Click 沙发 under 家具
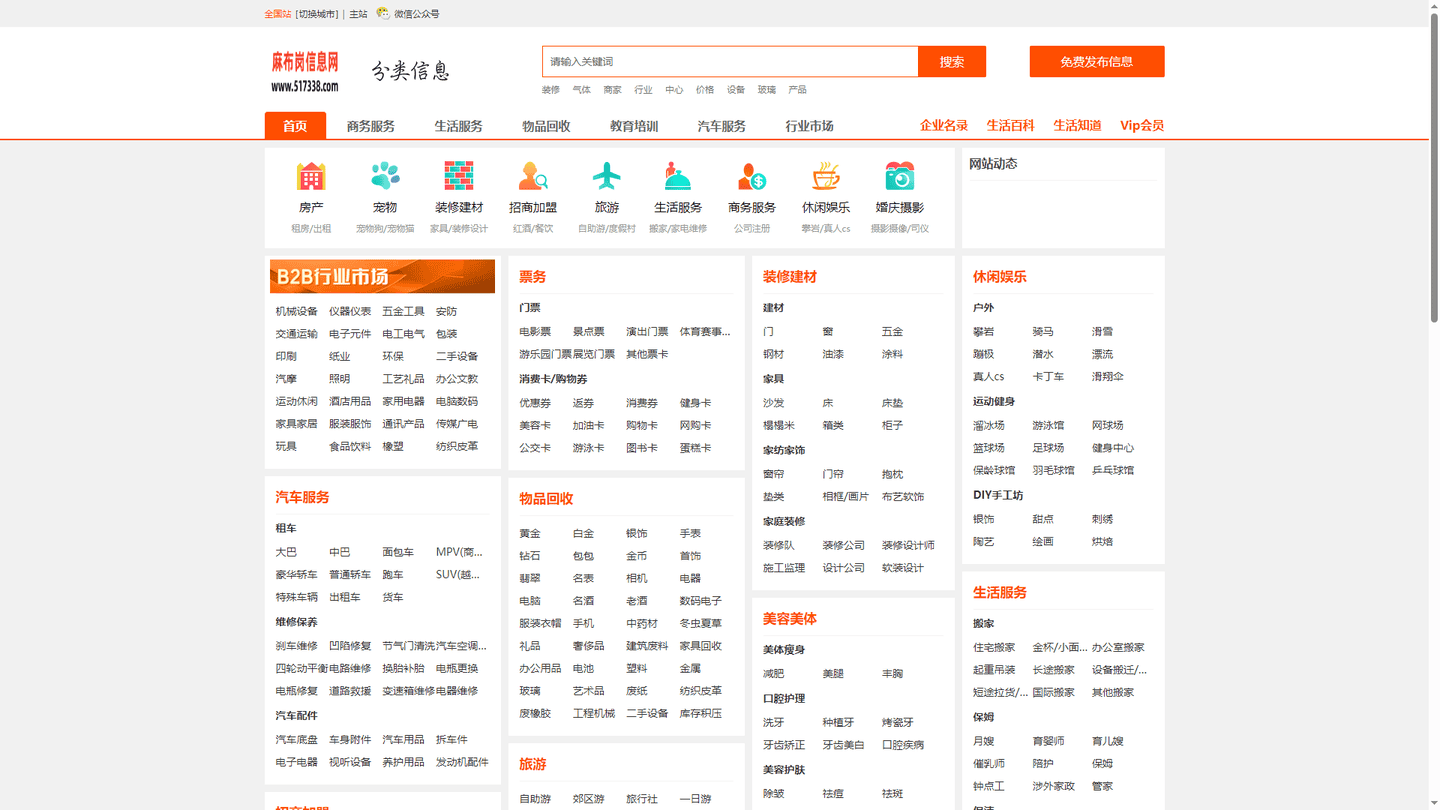This screenshot has width=1440, height=810. tap(773, 403)
